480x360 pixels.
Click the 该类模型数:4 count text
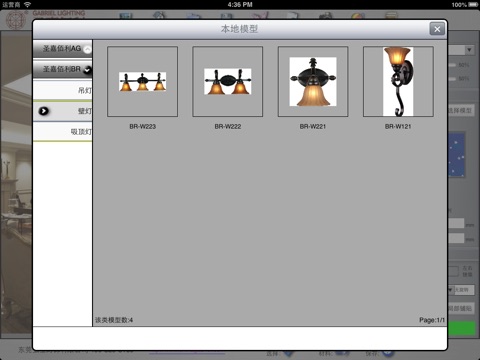click(114, 320)
